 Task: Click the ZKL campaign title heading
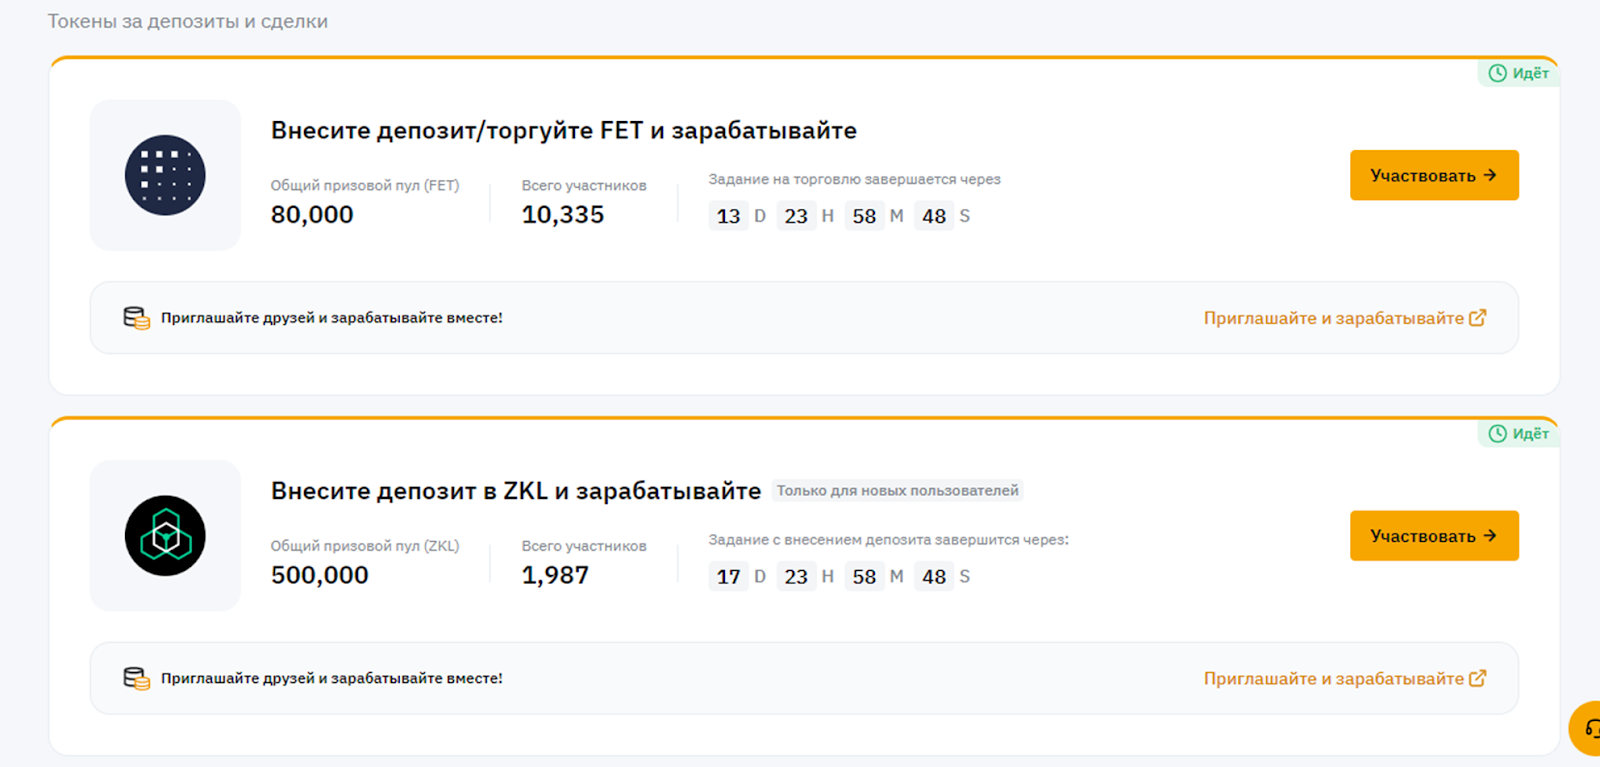click(516, 491)
